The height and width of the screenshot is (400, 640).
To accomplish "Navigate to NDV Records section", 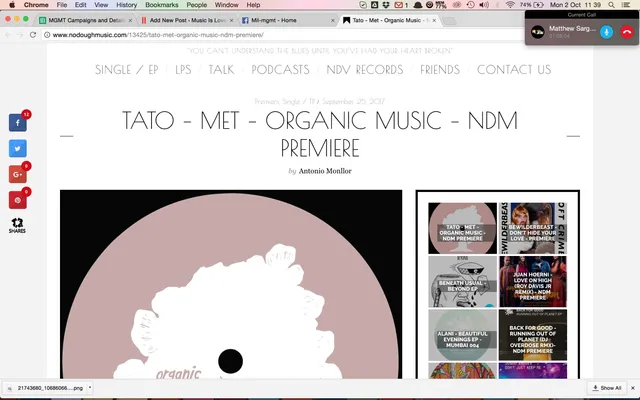I will [x=364, y=70].
